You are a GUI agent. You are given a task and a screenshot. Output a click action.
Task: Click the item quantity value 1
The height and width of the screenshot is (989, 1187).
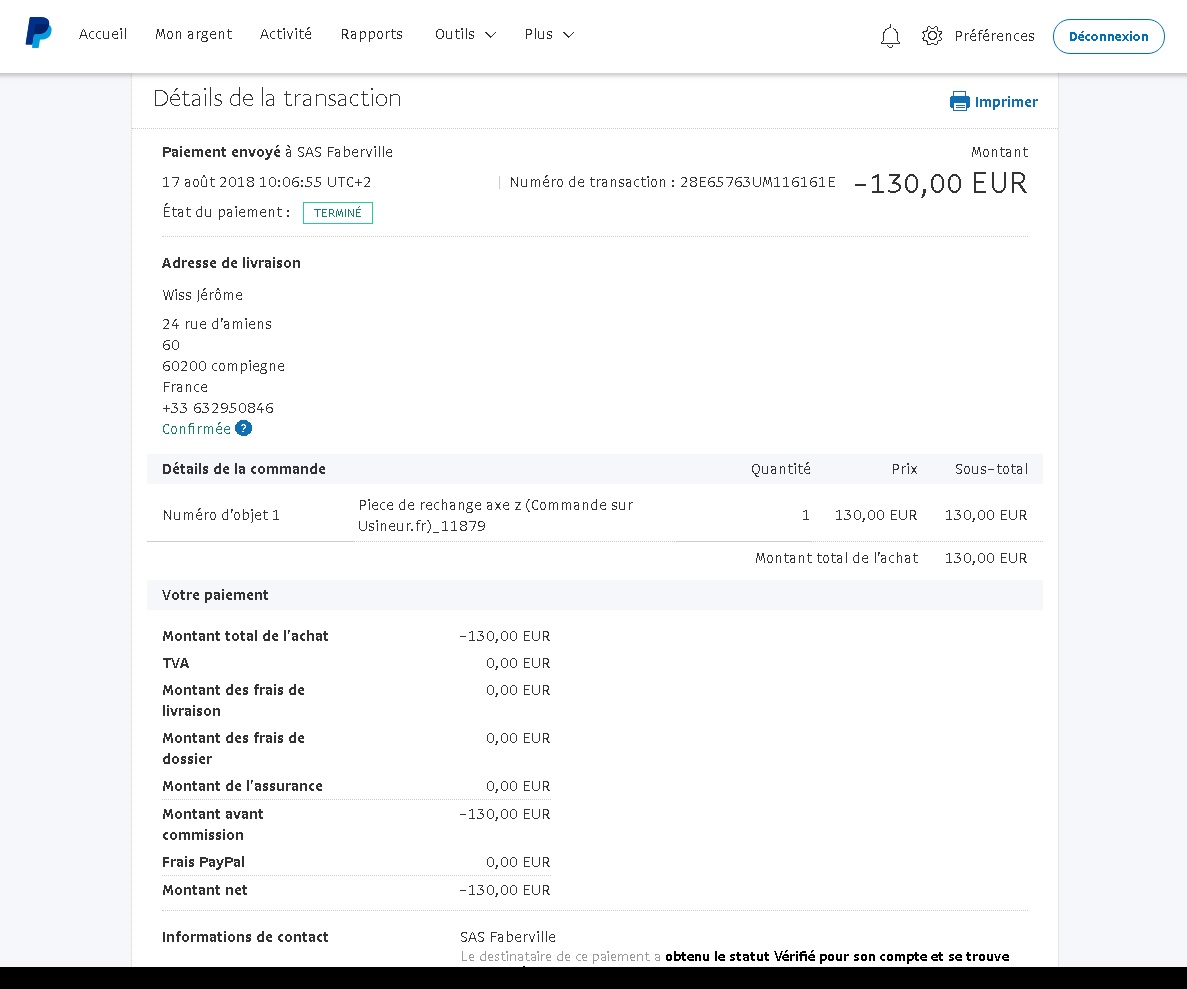tap(805, 515)
